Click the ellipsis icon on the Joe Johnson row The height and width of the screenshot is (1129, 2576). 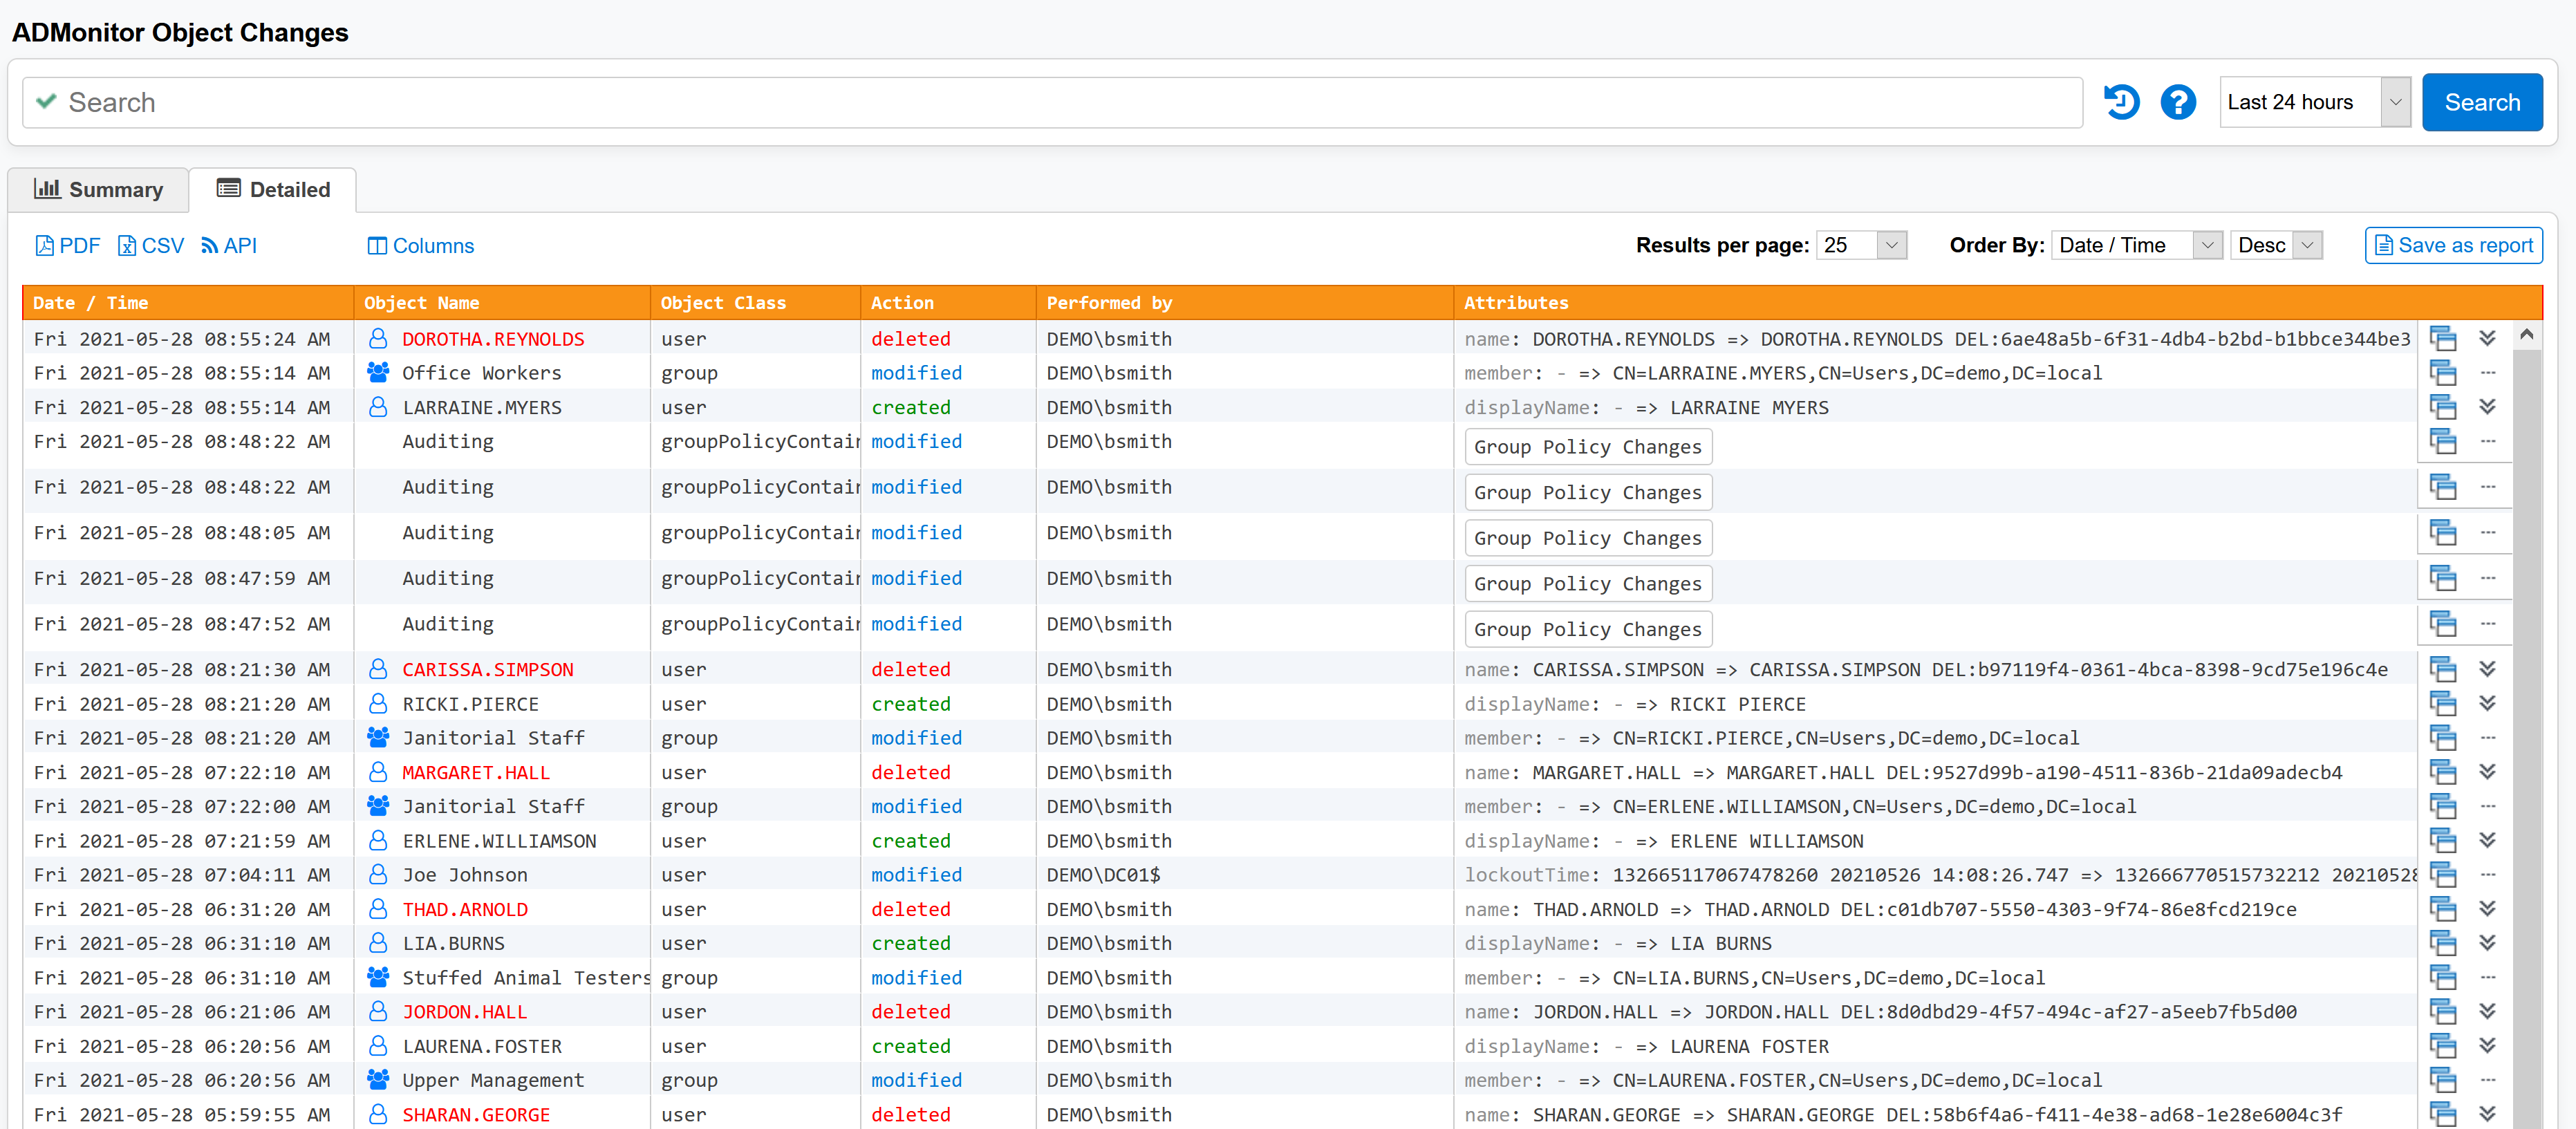[2487, 874]
